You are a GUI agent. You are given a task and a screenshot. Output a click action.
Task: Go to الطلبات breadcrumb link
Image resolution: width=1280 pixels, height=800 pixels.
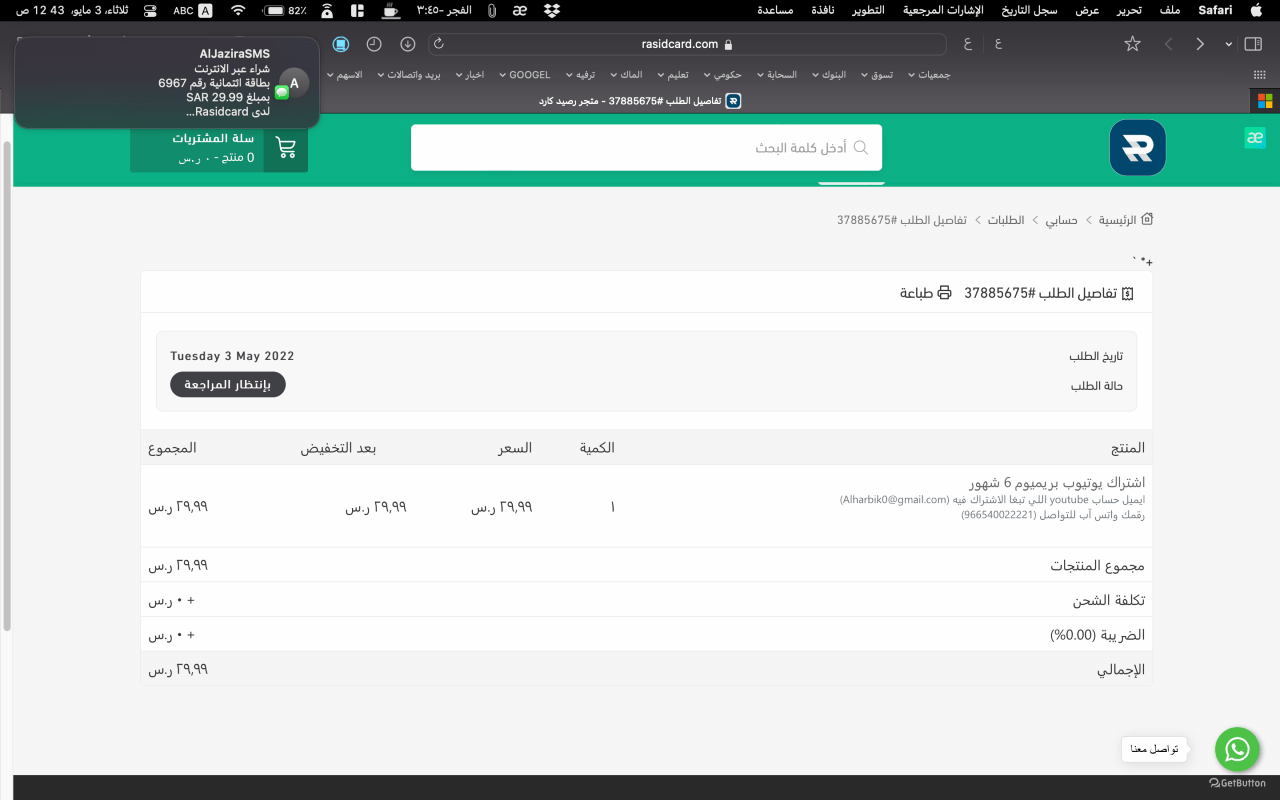(x=1006, y=220)
